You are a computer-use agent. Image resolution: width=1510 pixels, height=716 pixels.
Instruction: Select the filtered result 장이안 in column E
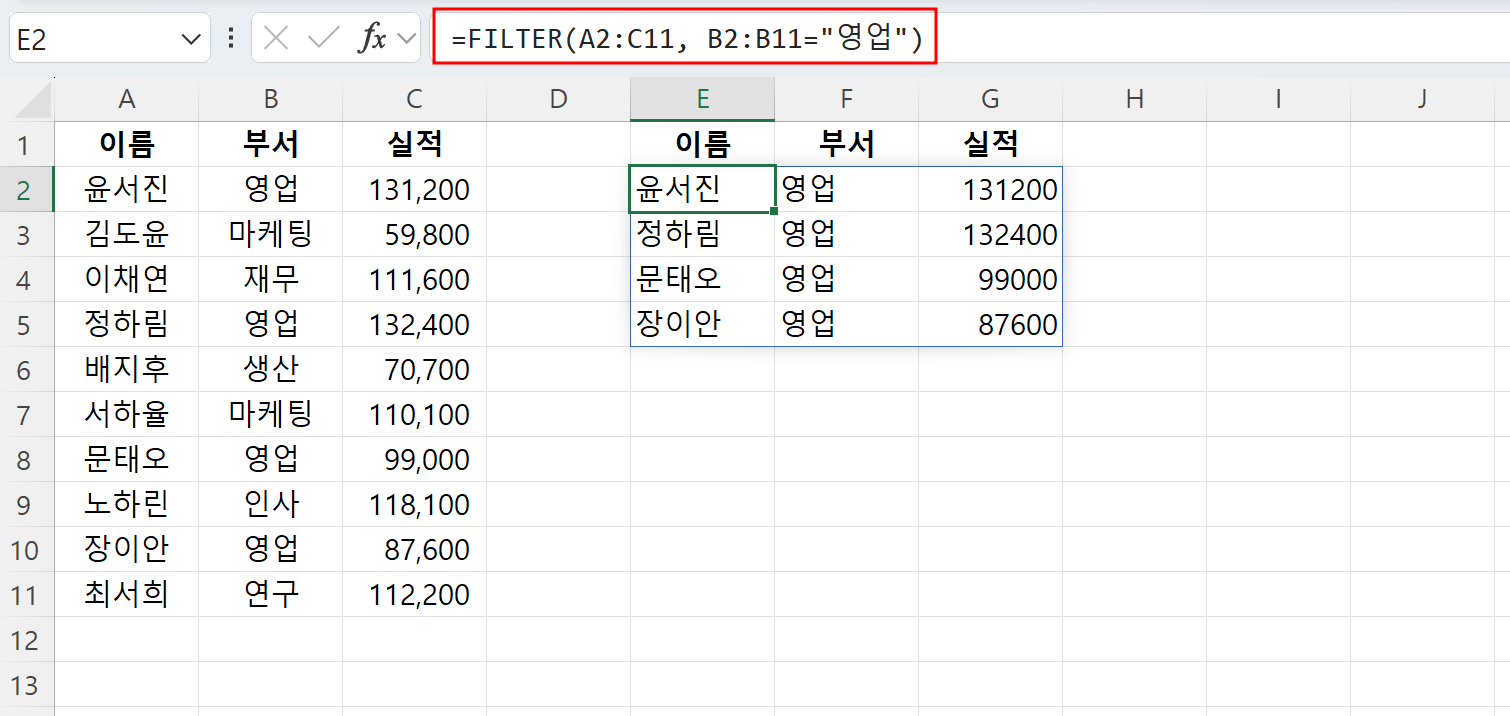(x=702, y=324)
